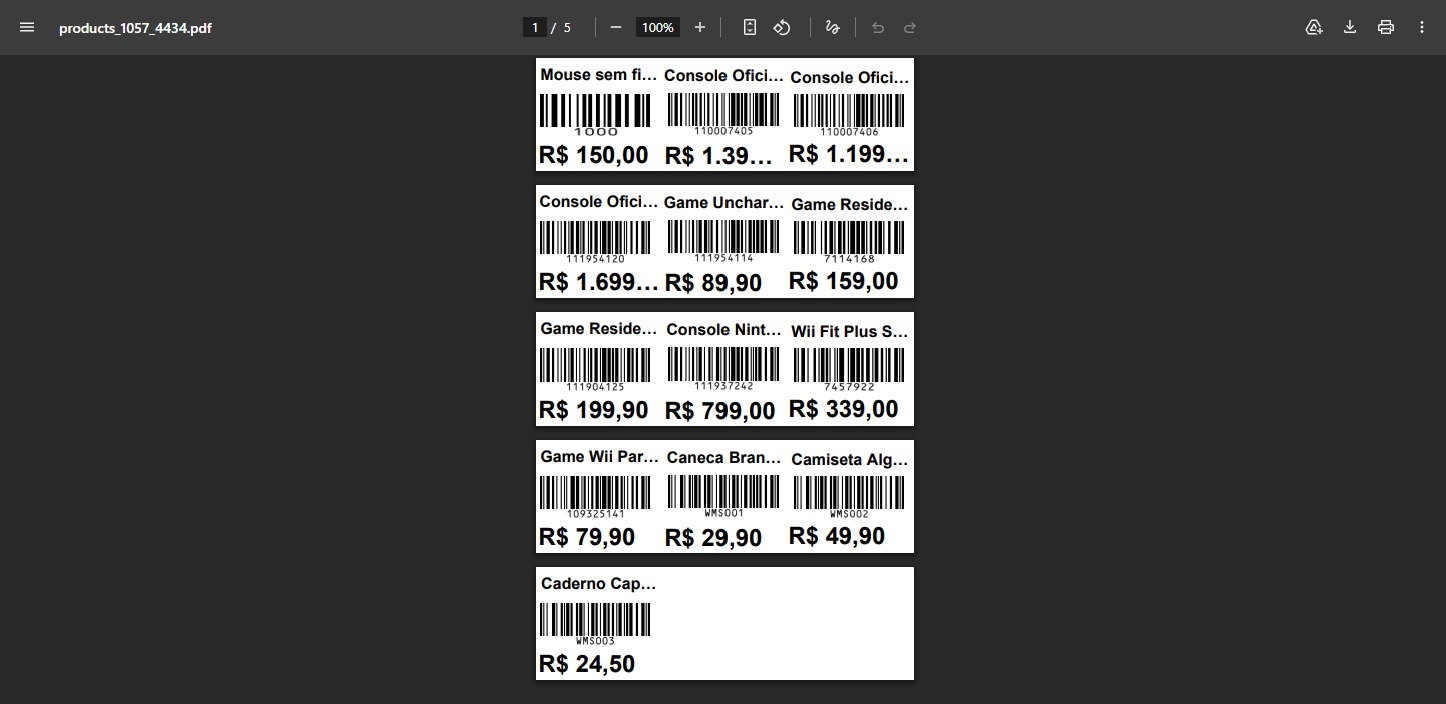Click the undo arrow
The width and height of the screenshot is (1446, 704).
[878, 27]
